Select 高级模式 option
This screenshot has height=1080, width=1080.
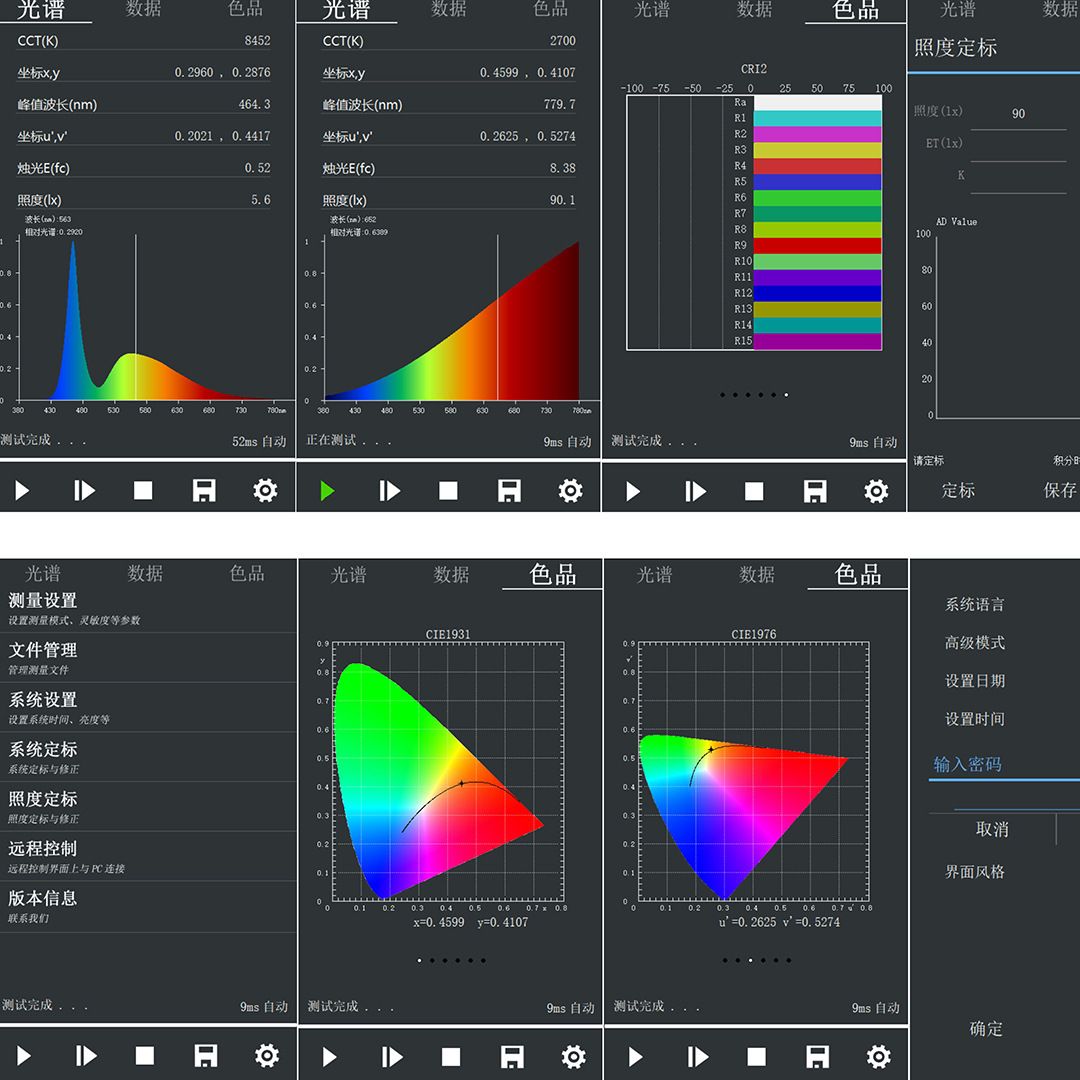(975, 643)
